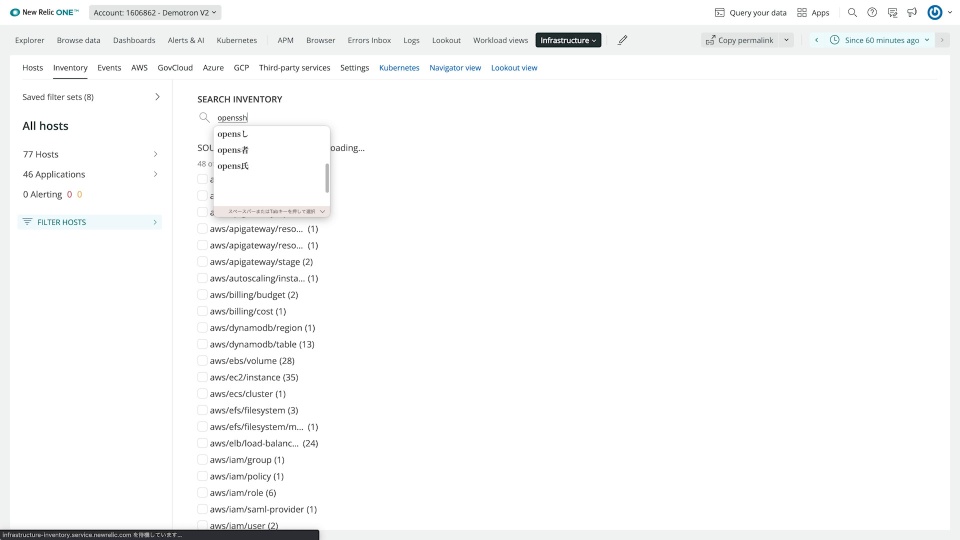The width and height of the screenshot is (960, 540).
Task: Open Logs in top navigation
Action: (411, 40)
